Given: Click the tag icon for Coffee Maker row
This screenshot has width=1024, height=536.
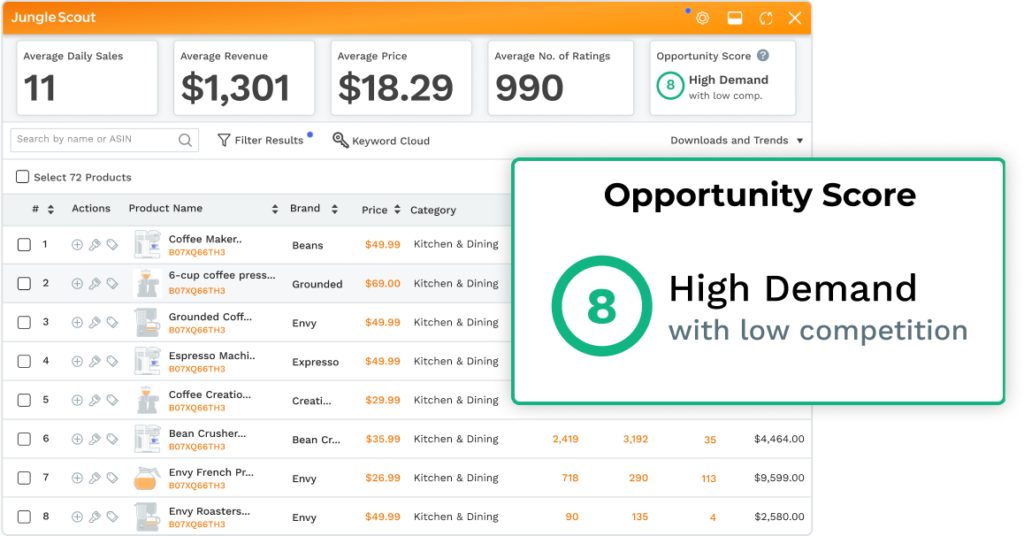Looking at the screenshot, I should (112, 245).
